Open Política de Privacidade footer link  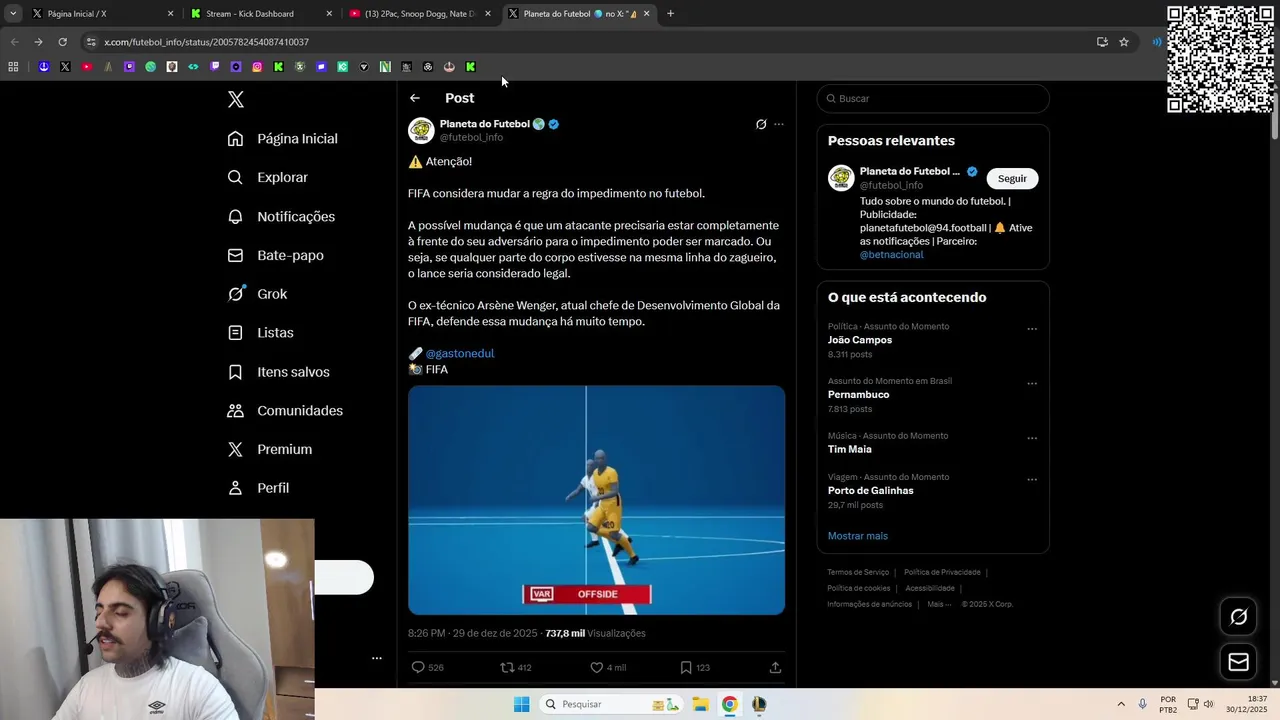click(x=942, y=572)
